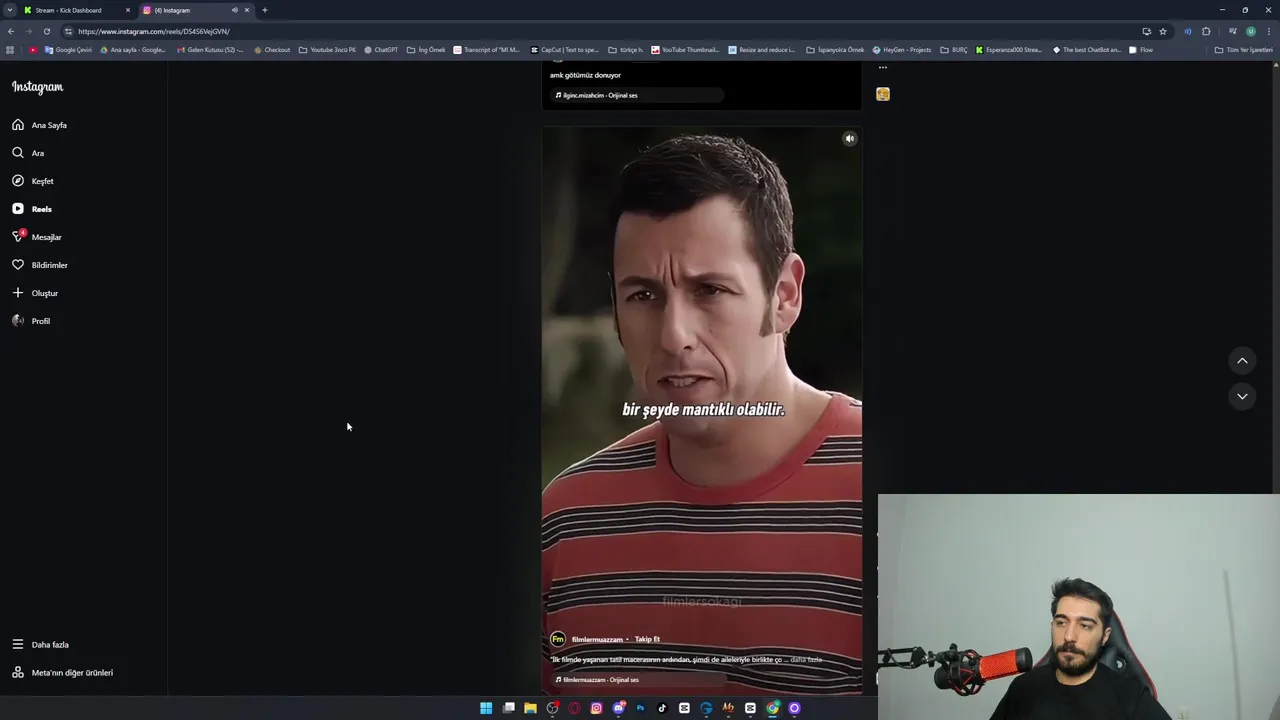Focus the instagram.com address bar
Screen dimensions: 1280x720
point(600,31)
